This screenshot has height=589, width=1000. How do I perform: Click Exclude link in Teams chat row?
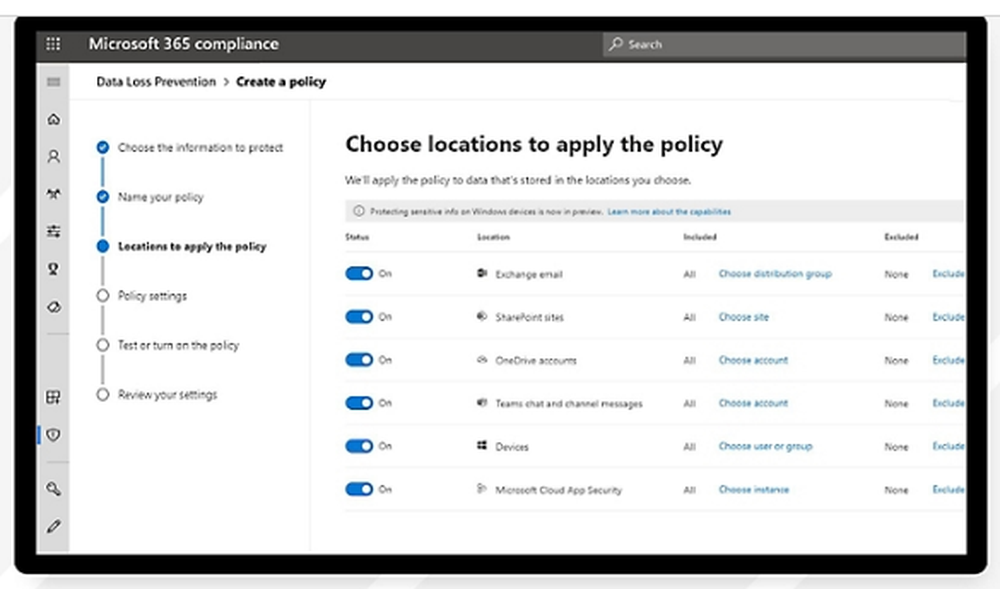(948, 403)
